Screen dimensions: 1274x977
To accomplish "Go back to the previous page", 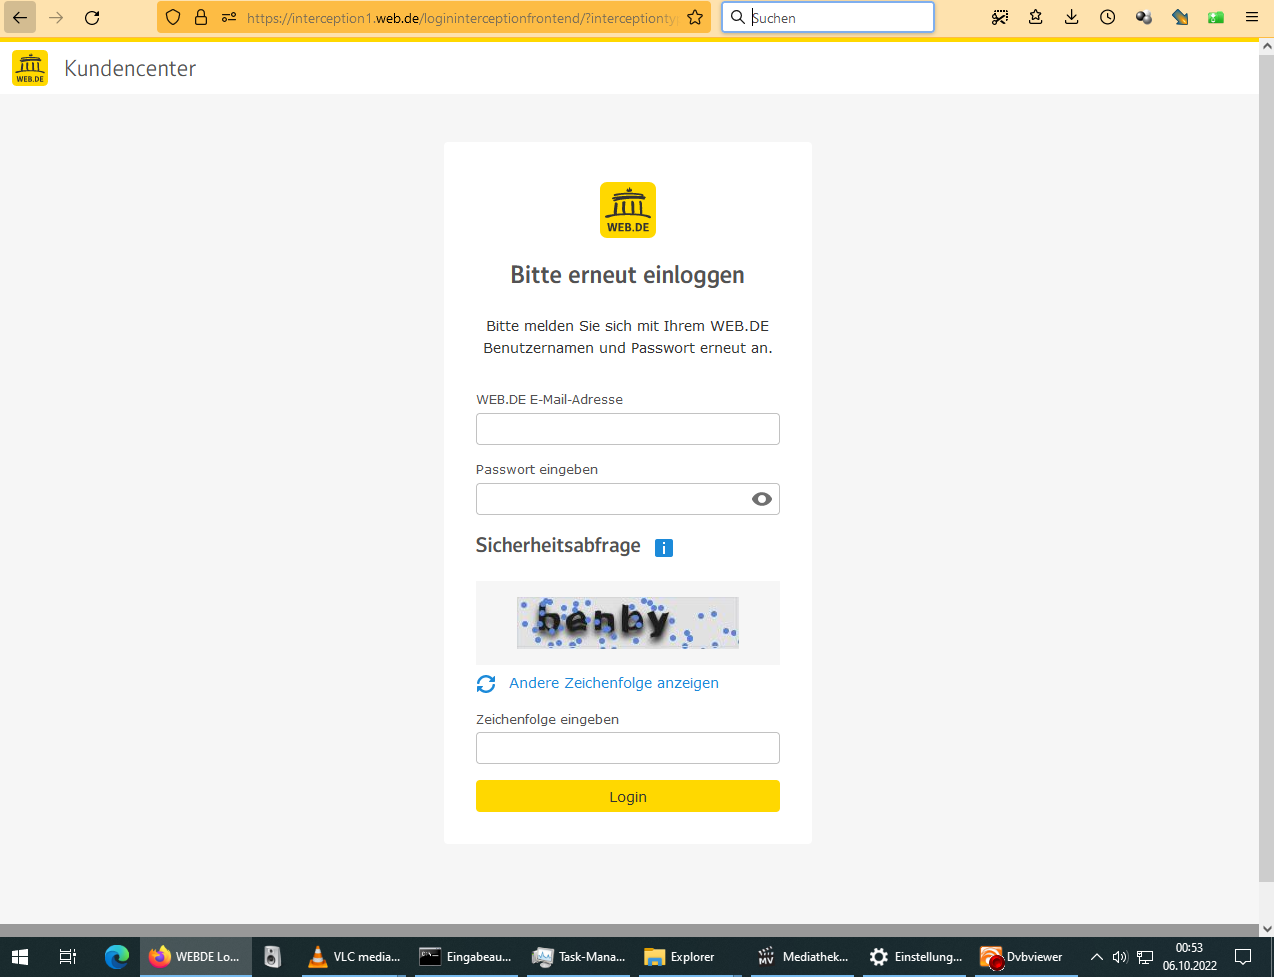I will tap(20, 17).
